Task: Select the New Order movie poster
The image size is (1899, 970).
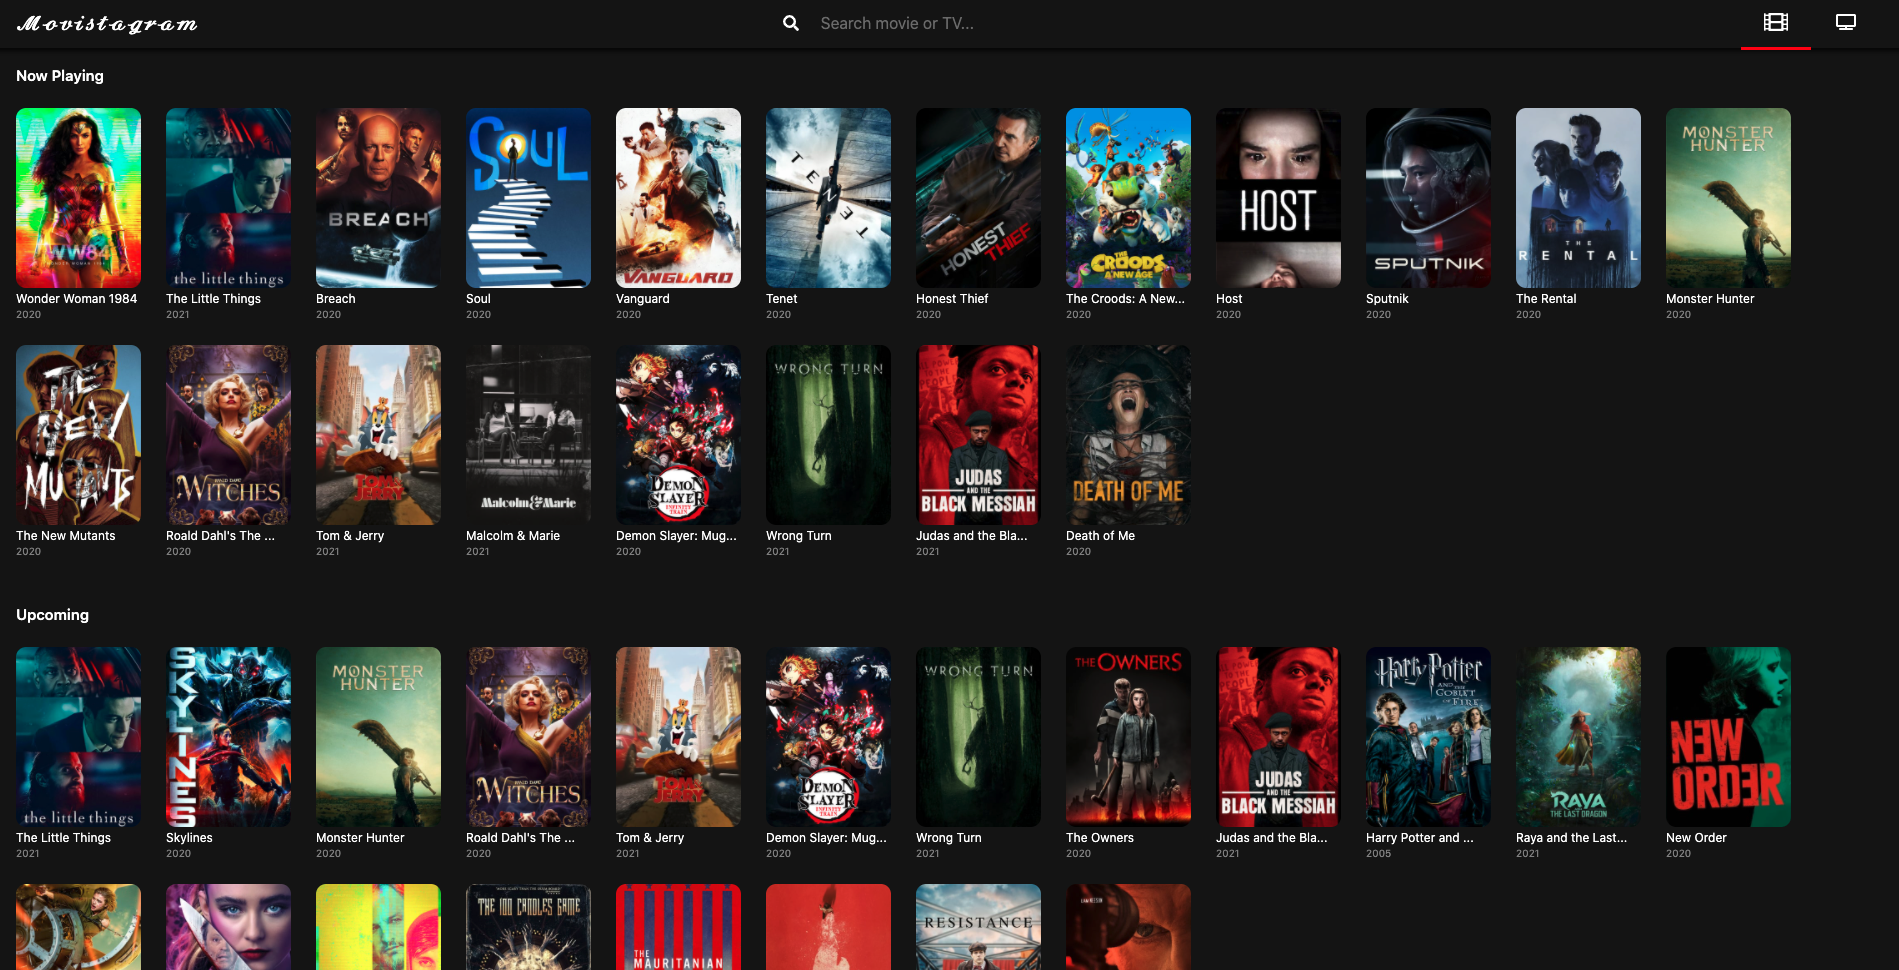Action: [x=1728, y=737]
